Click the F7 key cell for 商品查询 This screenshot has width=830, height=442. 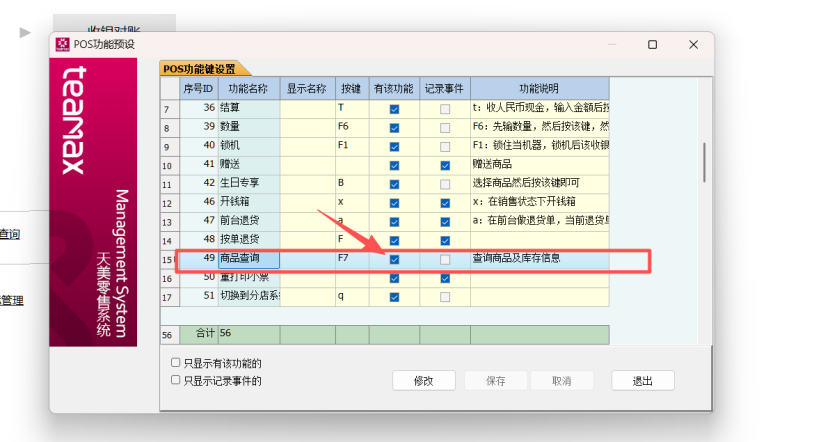[352, 259]
